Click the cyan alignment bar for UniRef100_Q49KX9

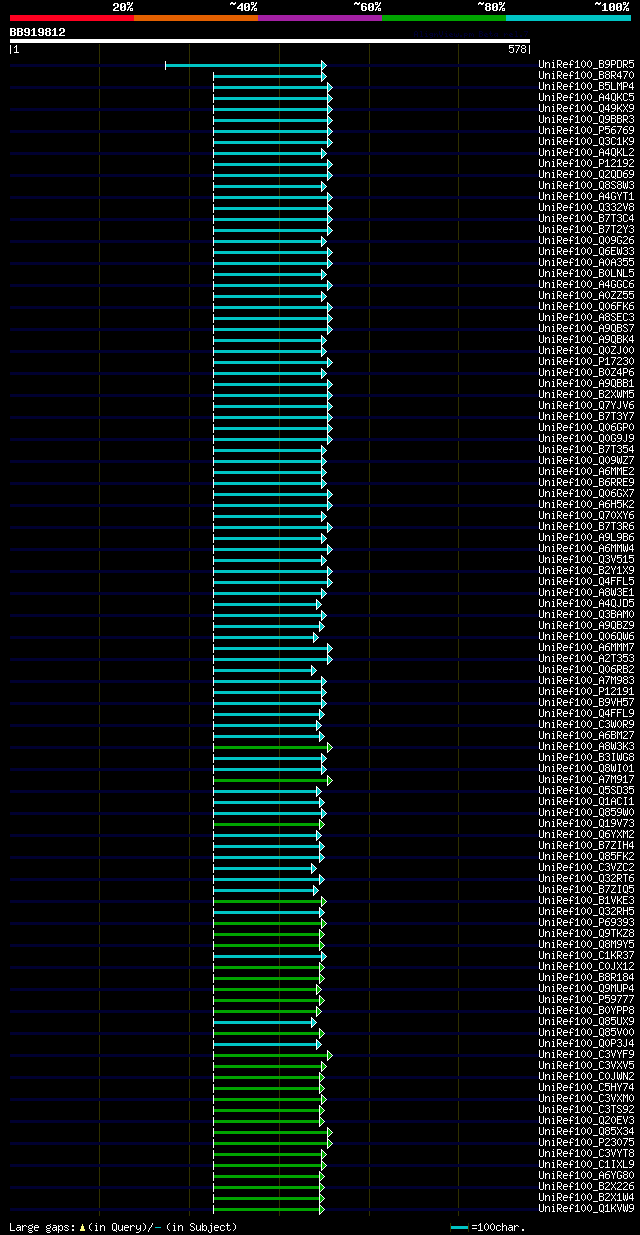click(x=272, y=109)
